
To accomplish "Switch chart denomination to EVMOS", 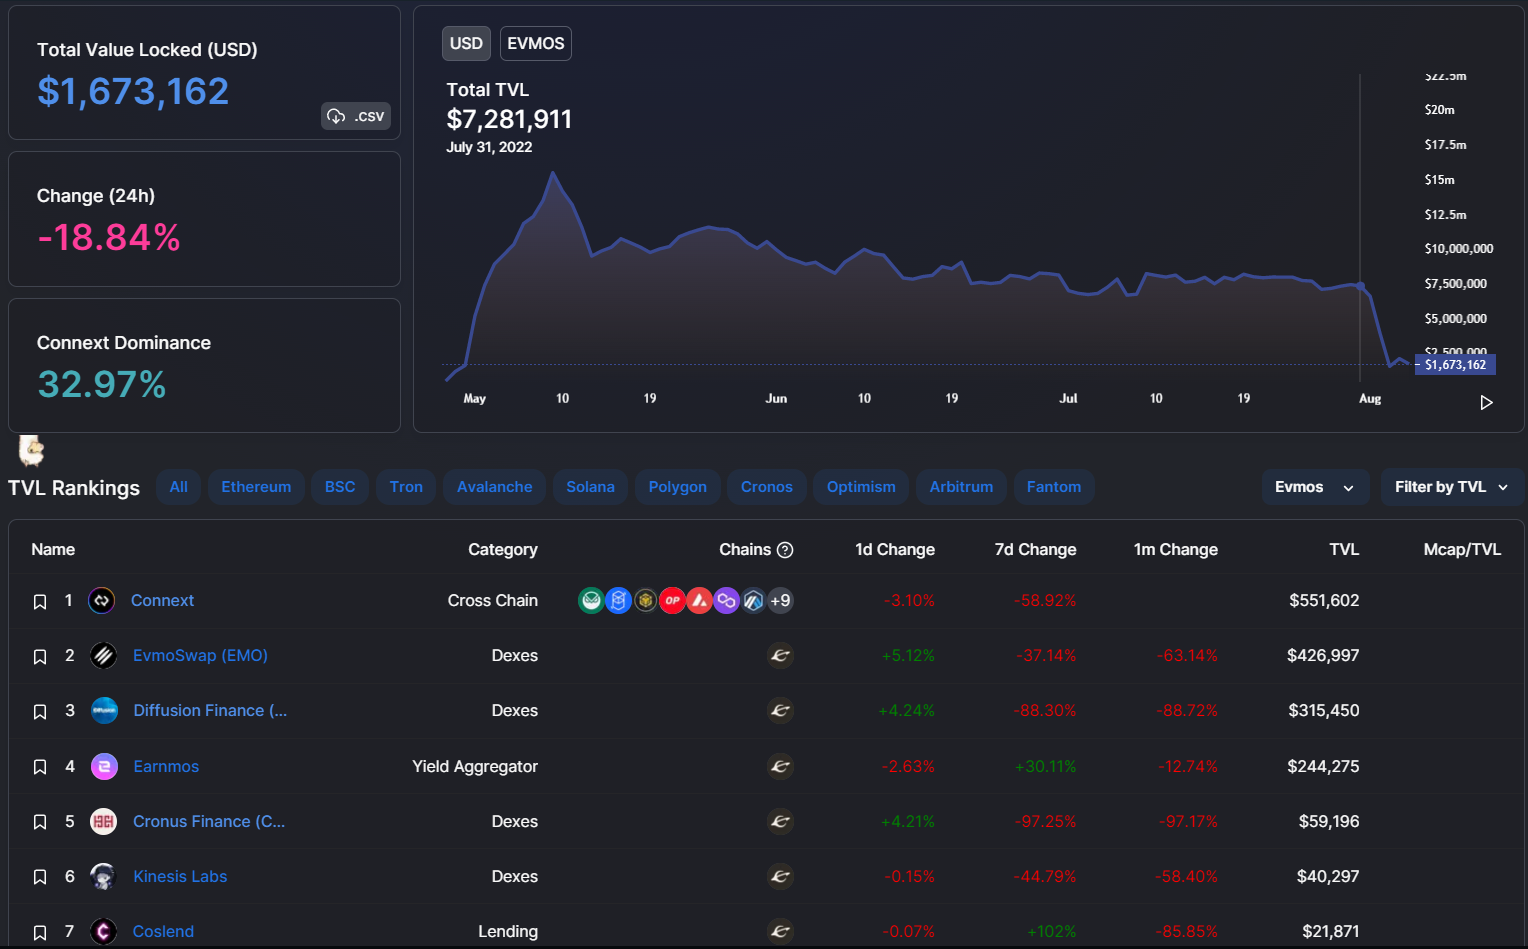I will pyautogui.click(x=536, y=43).
